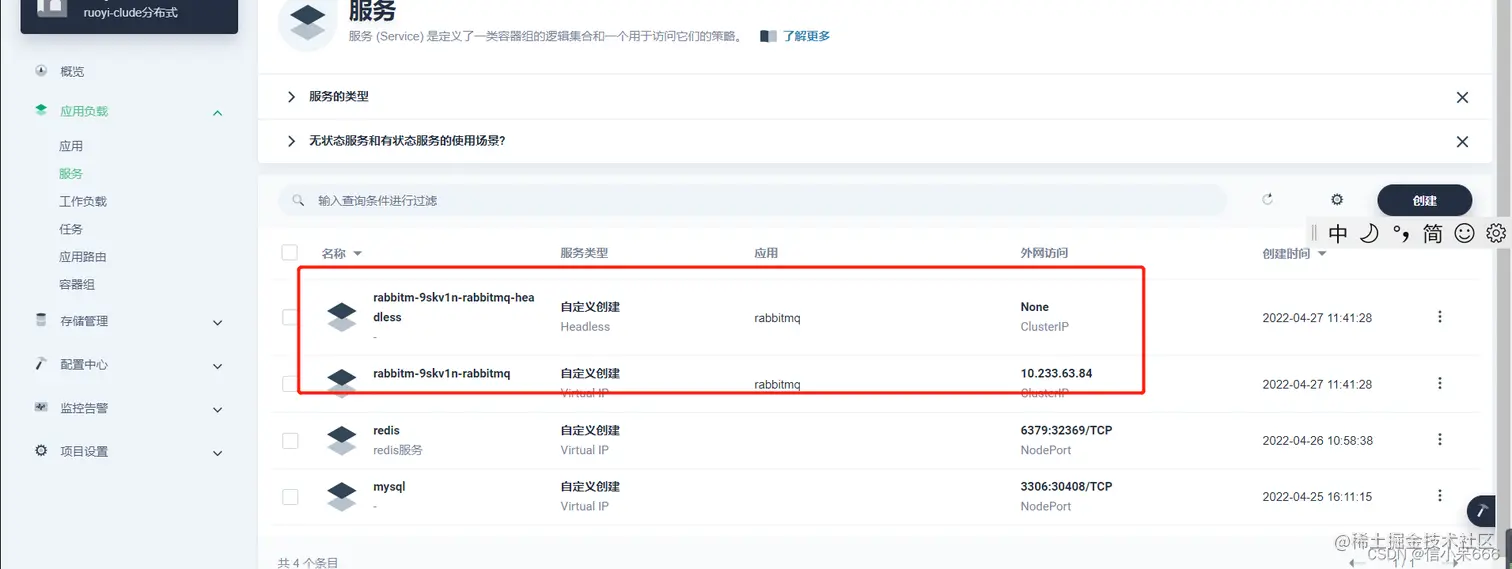Expand the 项目设置 section chevron
1512x569 pixels.
tap(217, 453)
